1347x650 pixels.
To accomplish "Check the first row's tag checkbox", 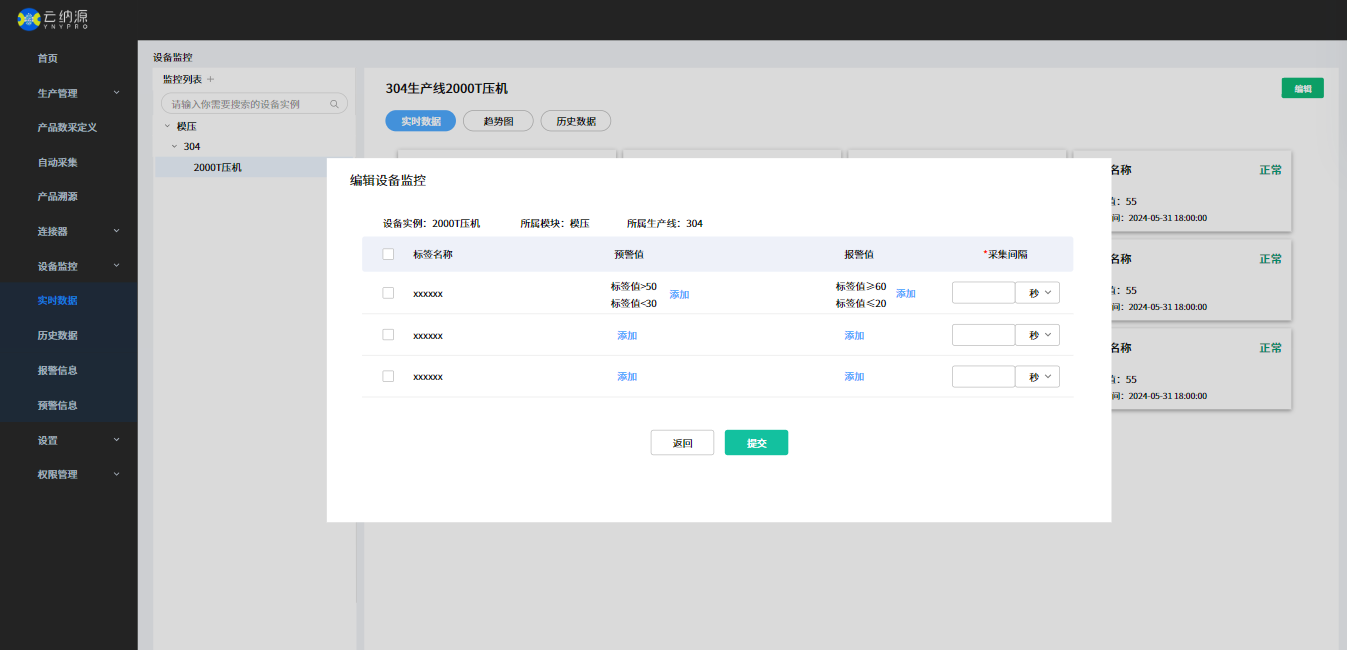I will (x=388, y=293).
